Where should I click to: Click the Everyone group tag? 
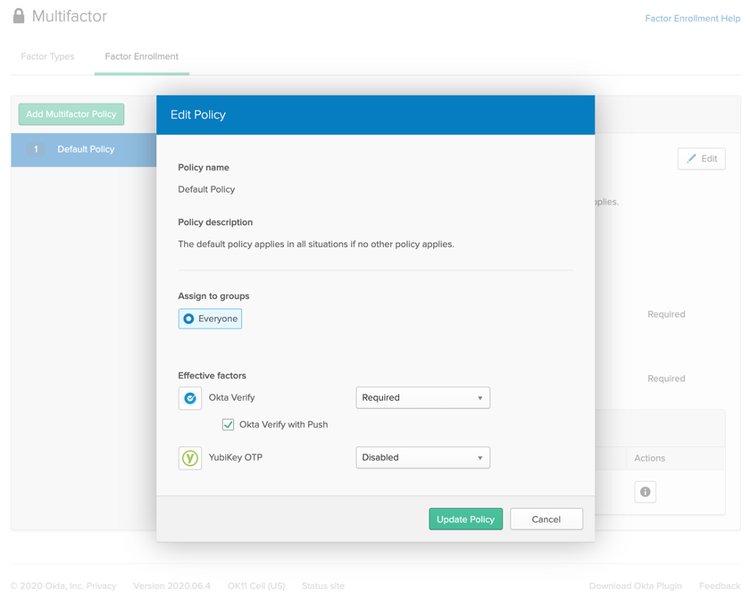(x=210, y=319)
